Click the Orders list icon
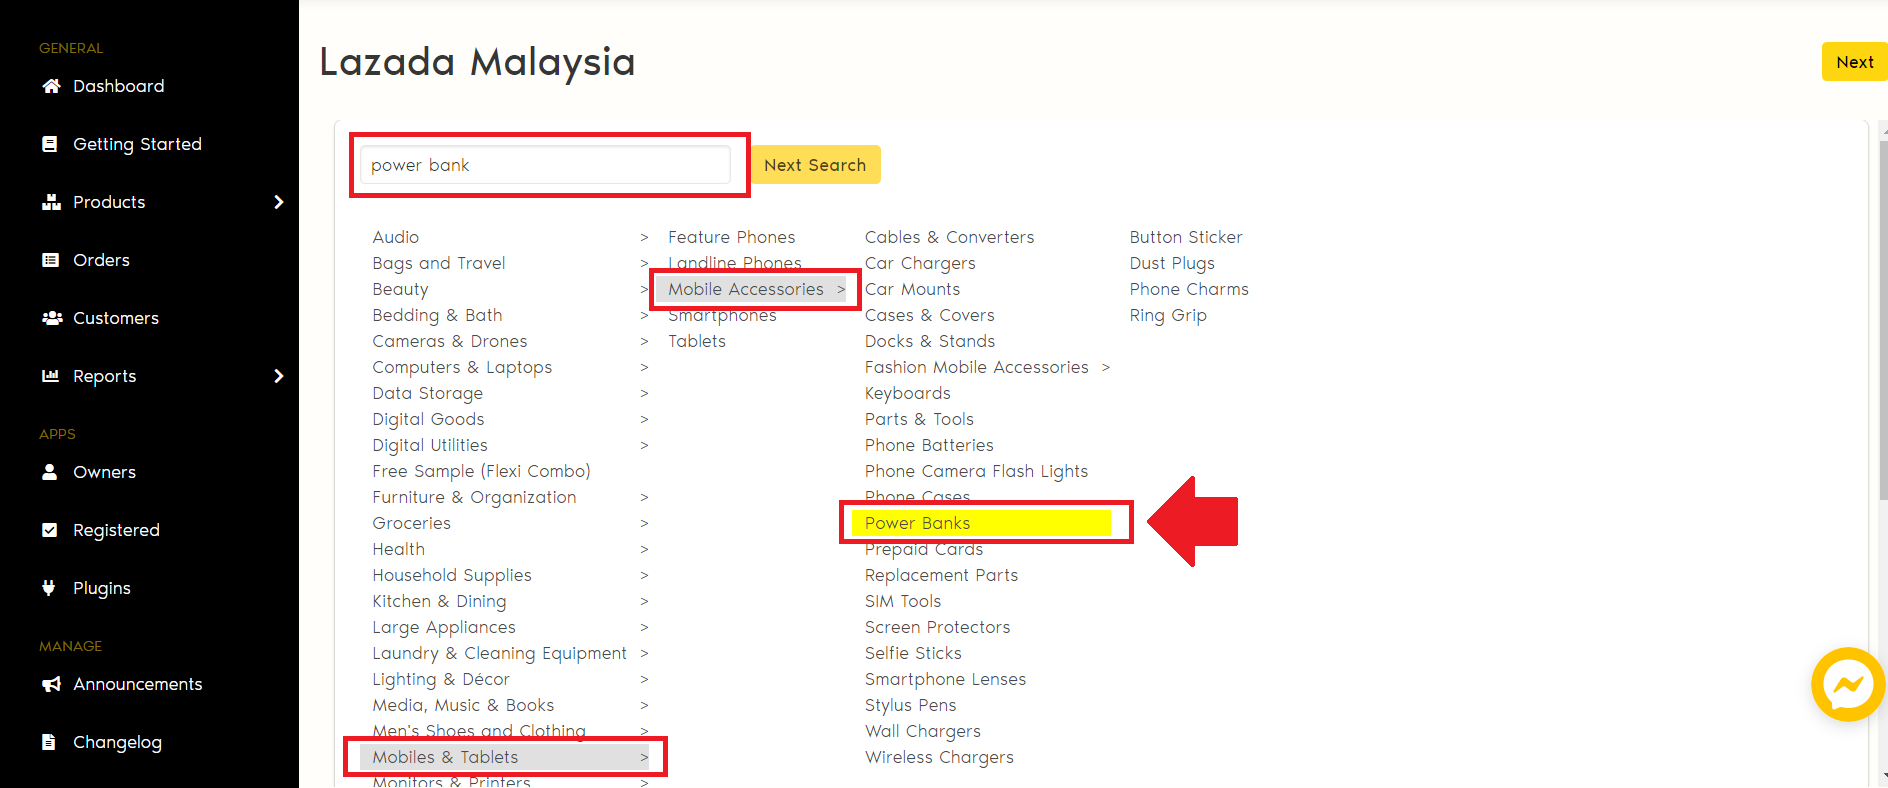The image size is (1888, 788). (x=50, y=260)
